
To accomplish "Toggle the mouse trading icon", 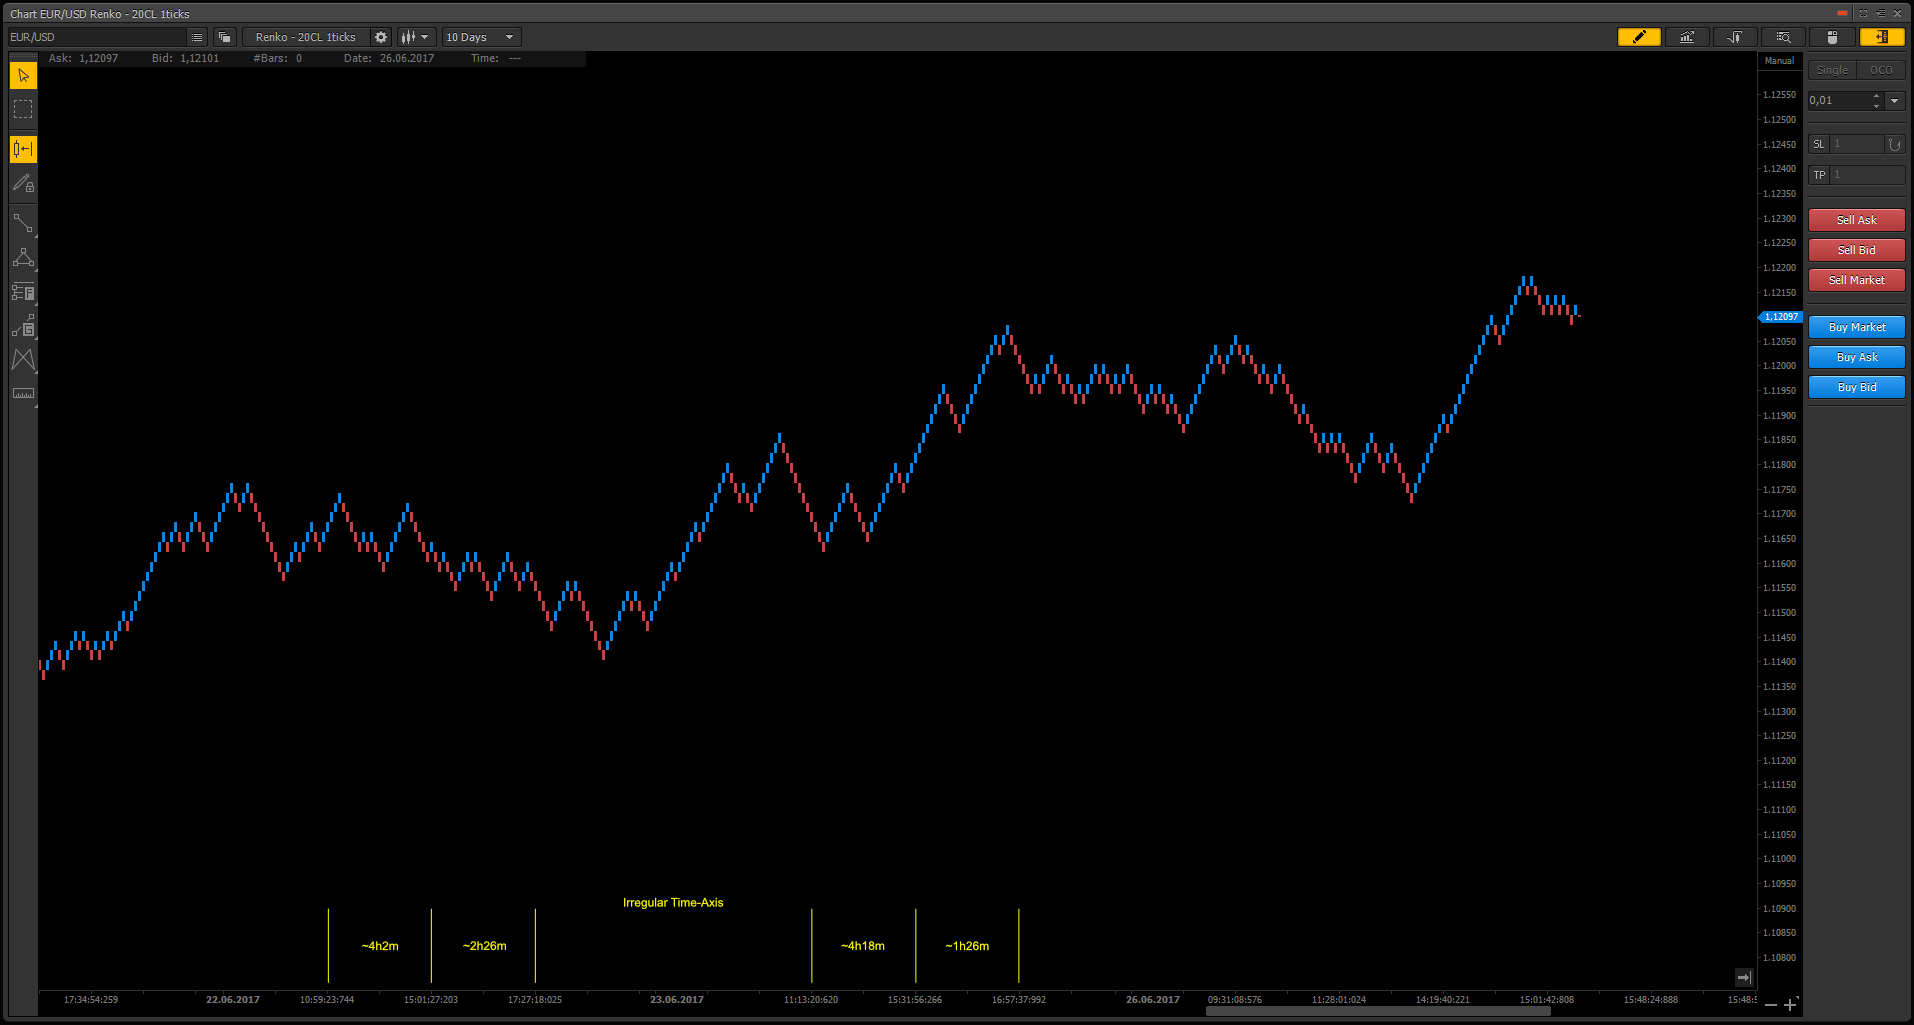I will tap(1832, 37).
